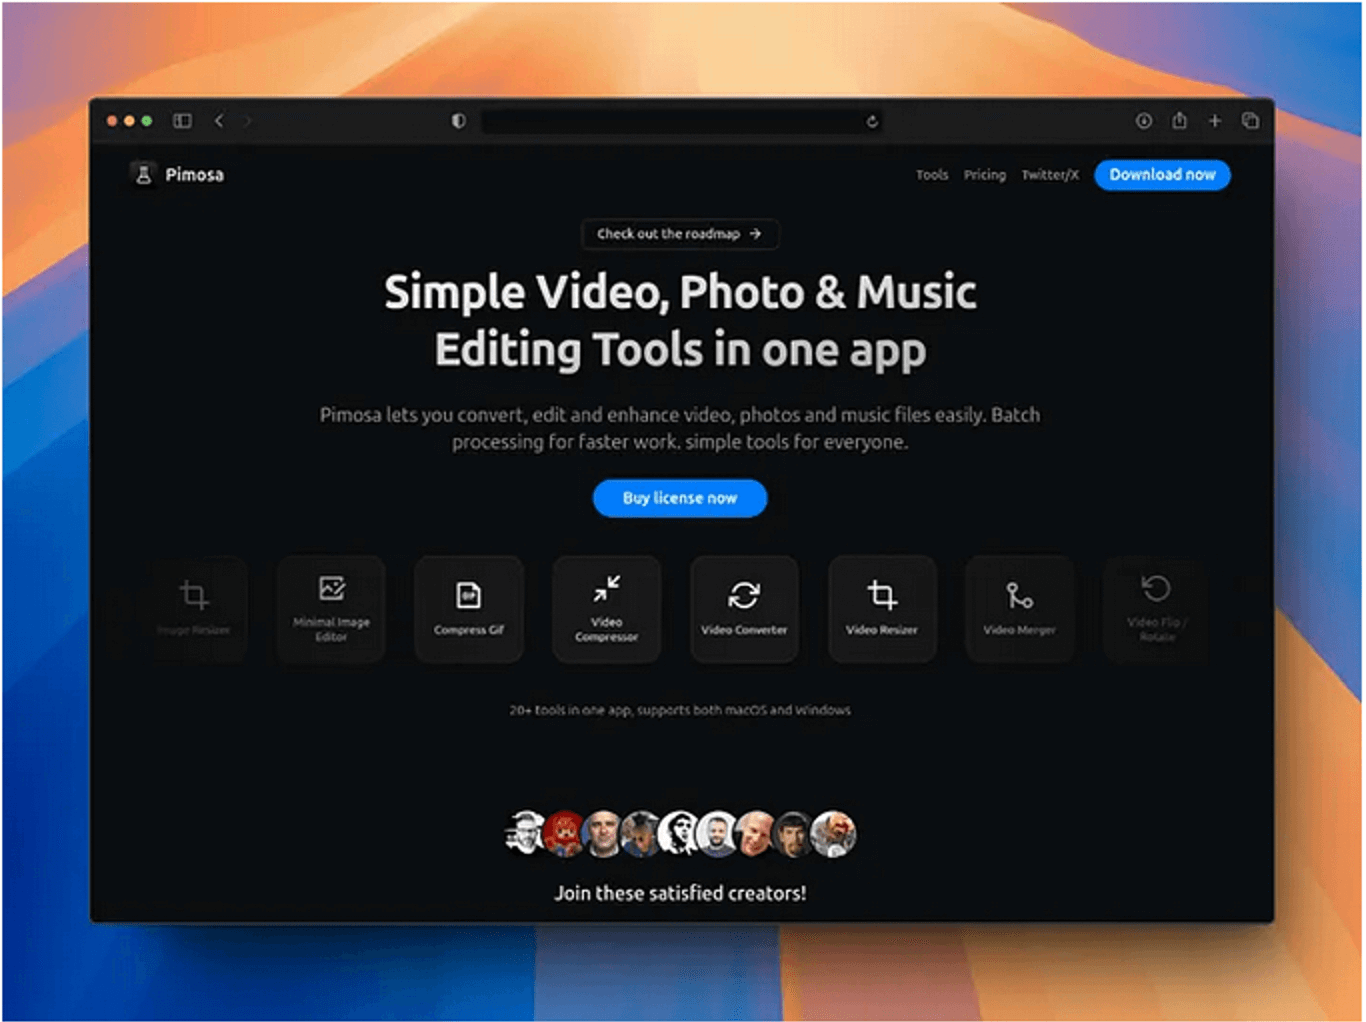This screenshot has height=1022, width=1366.
Task: Click the Pimosa brand name
Action: [195, 175]
